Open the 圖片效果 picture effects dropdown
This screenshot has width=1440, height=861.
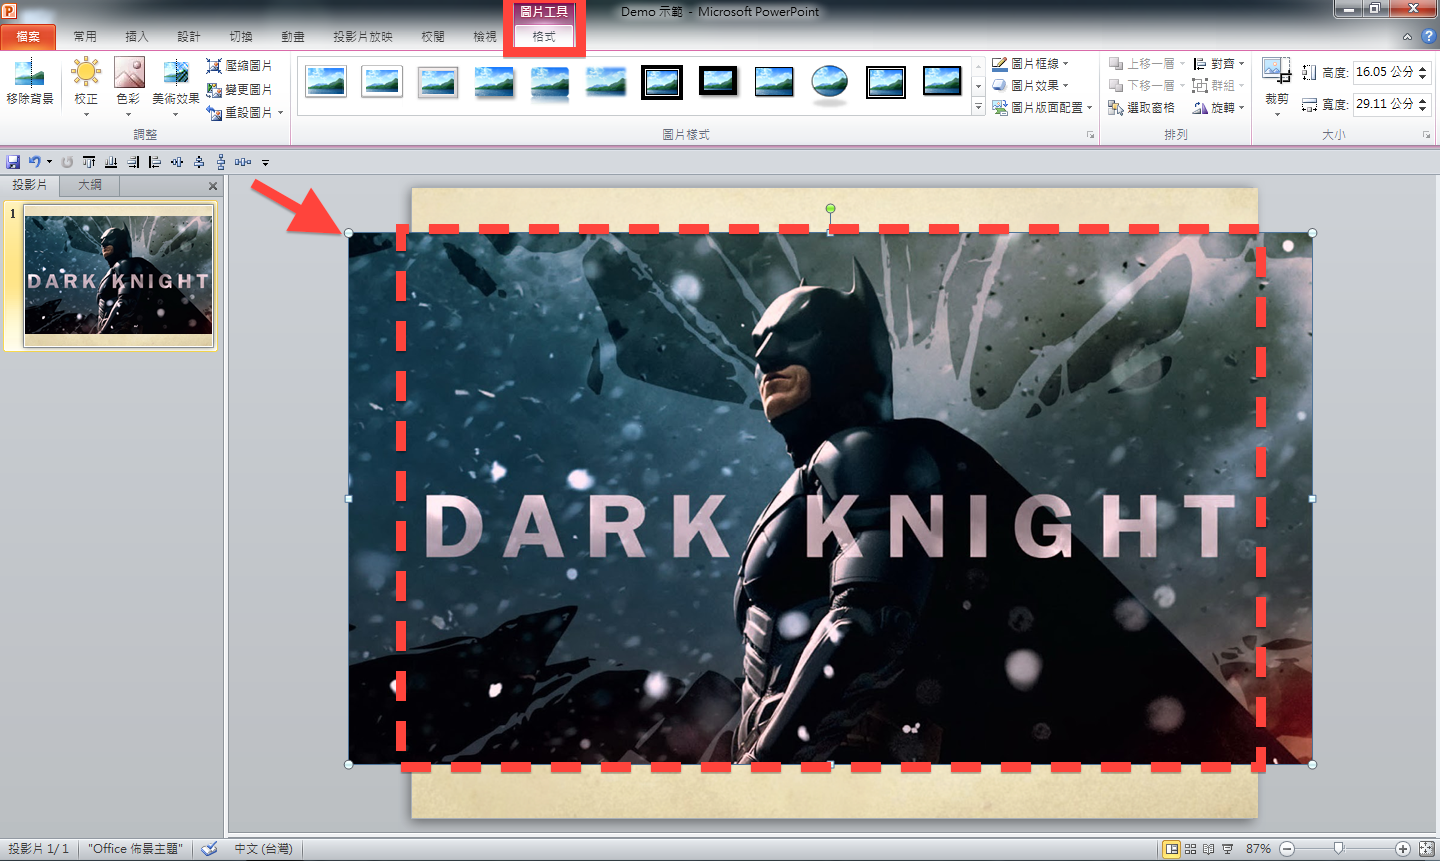(1031, 86)
